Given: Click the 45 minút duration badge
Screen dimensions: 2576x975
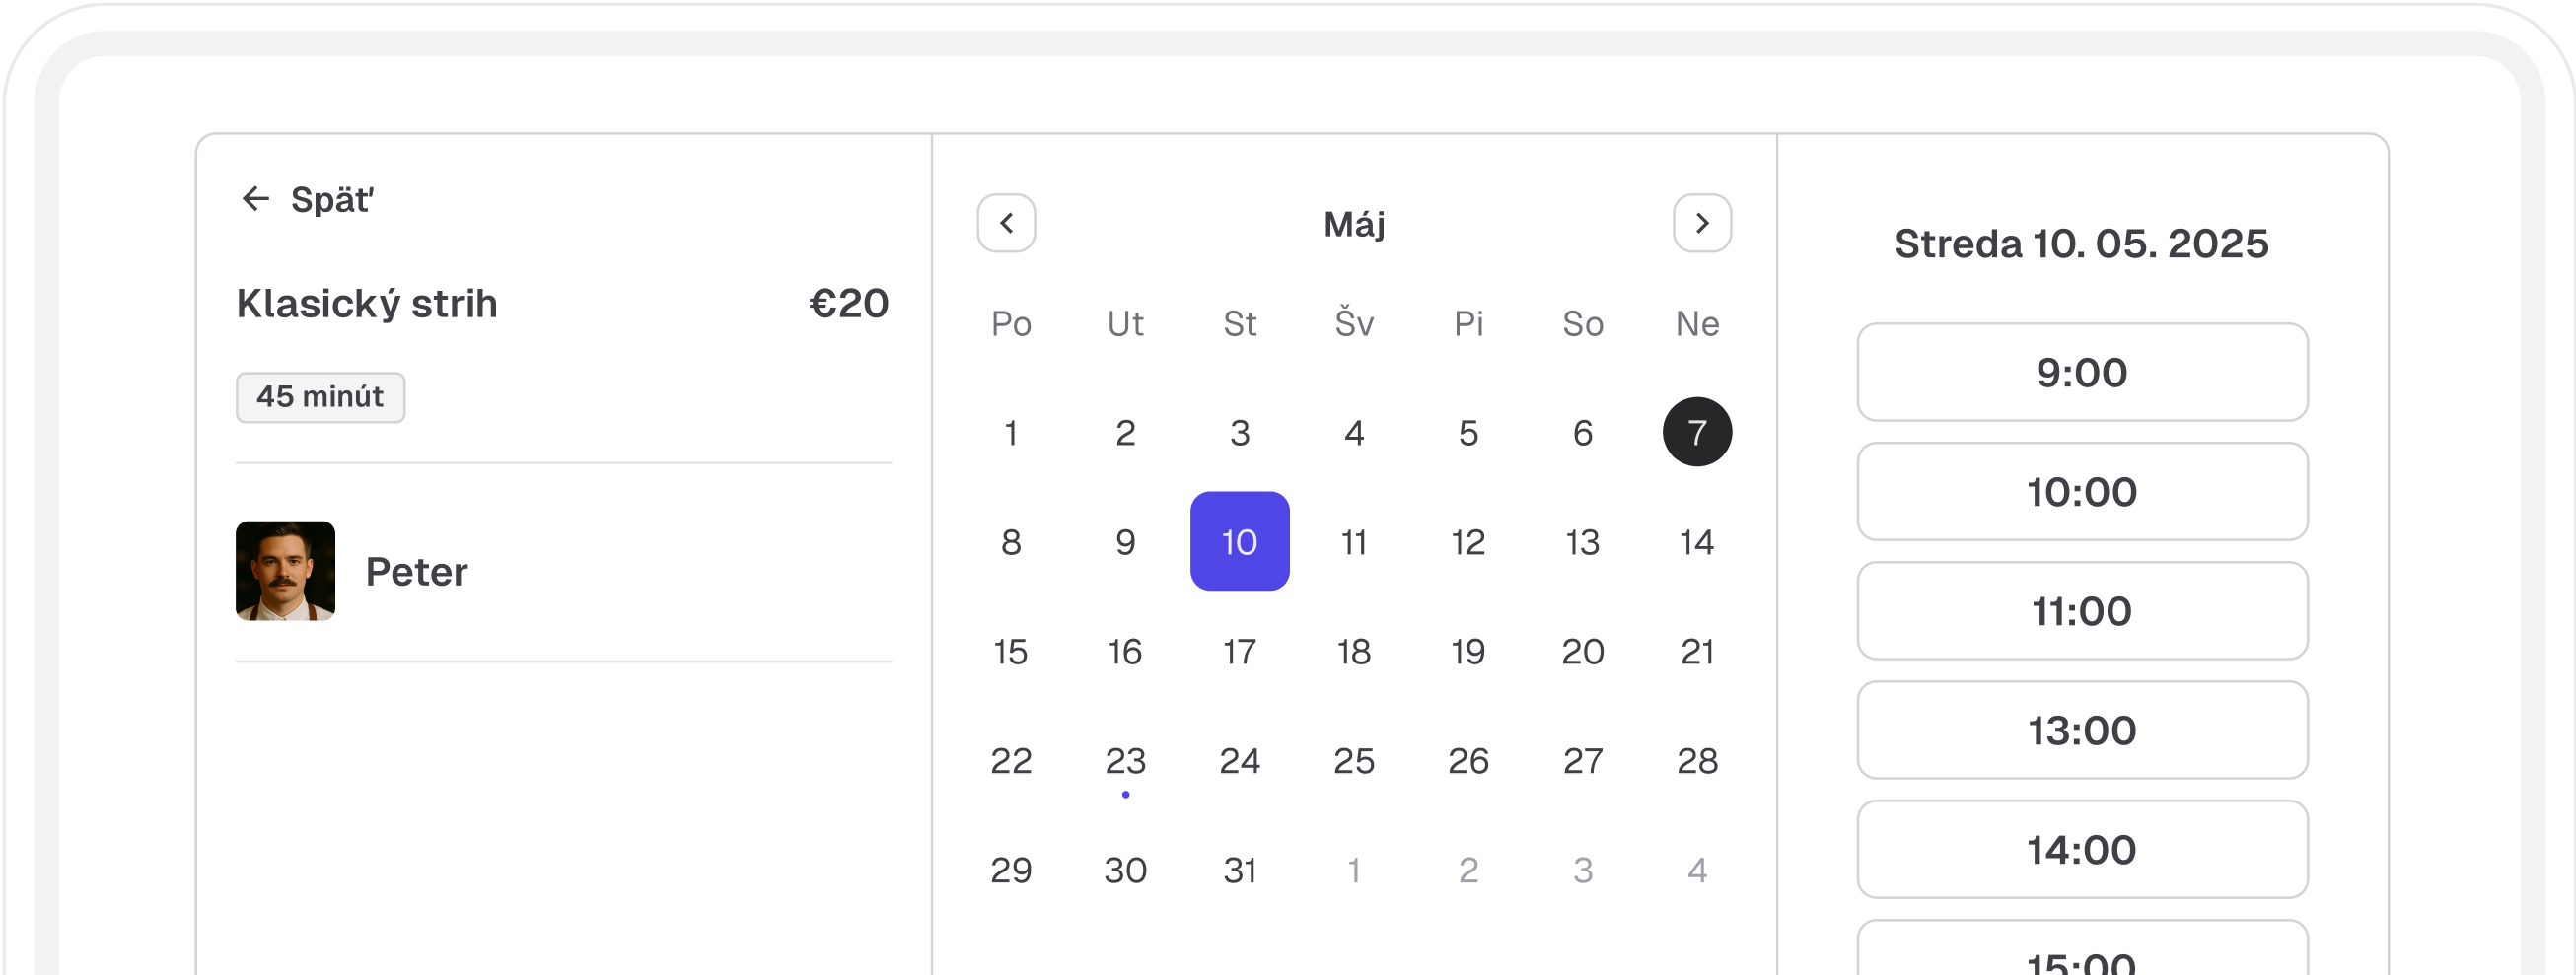Looking at the screenshot, I should click(320, 397).
